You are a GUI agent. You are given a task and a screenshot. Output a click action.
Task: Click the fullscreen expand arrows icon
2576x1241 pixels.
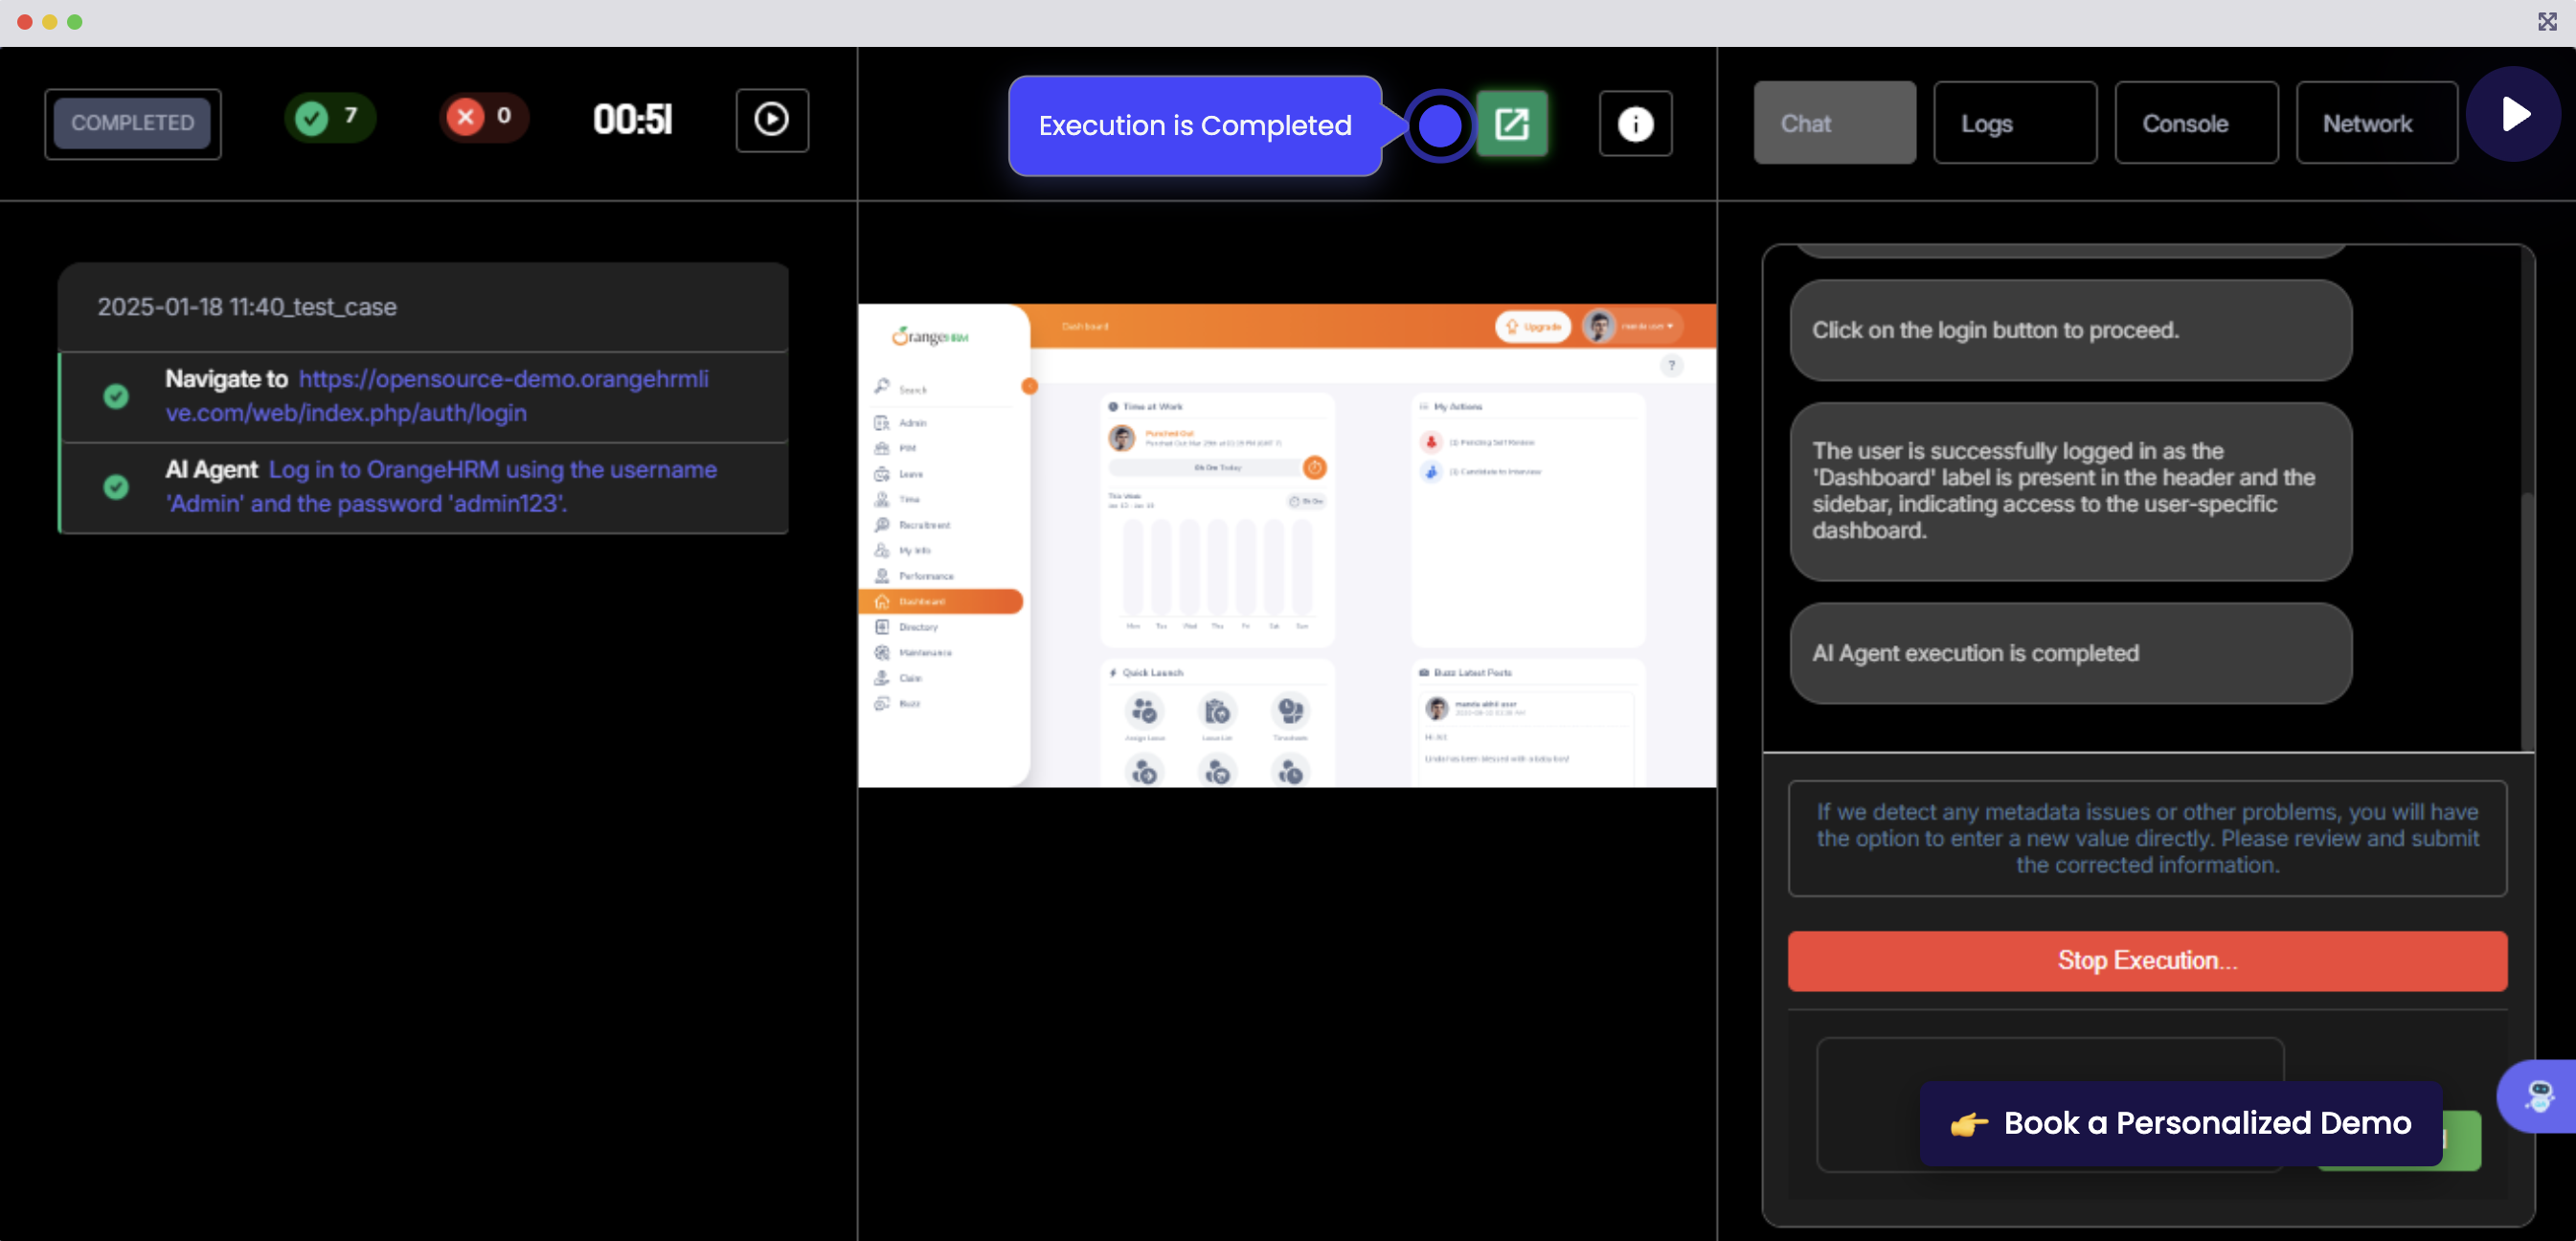2546,22
